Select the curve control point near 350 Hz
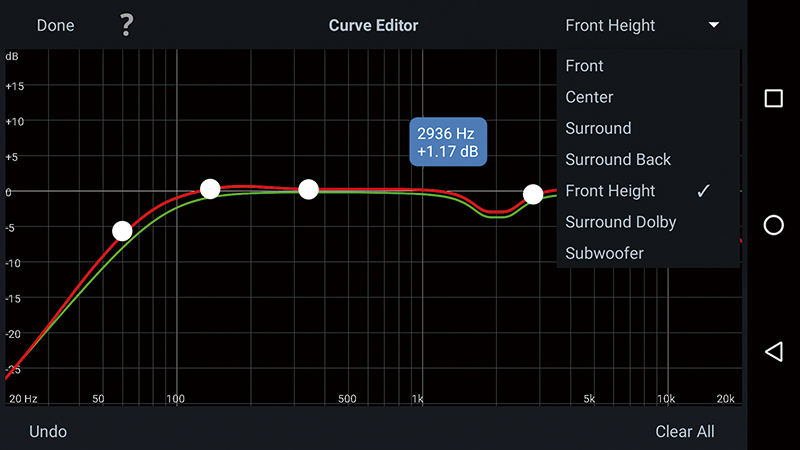800x450 pixels. (x=308, y=189)
